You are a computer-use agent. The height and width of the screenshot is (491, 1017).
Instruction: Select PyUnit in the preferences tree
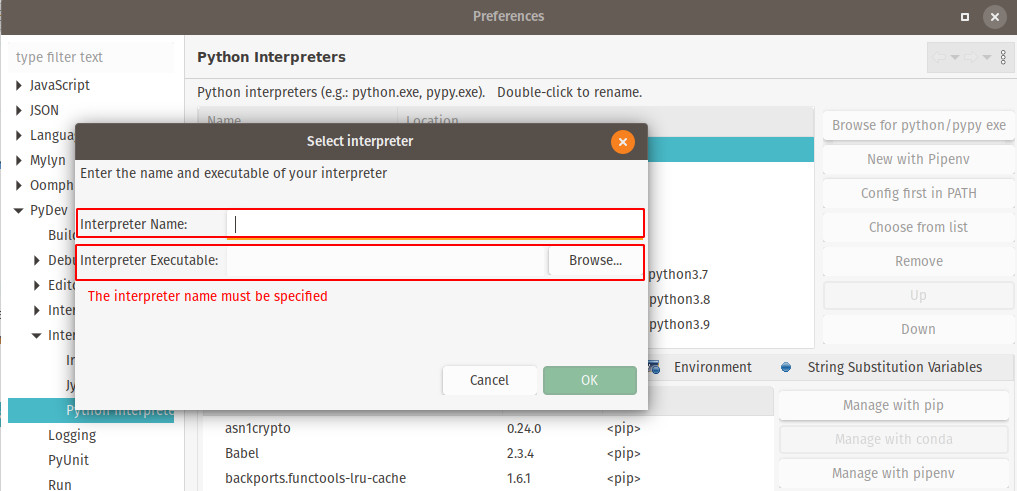[68, 460]
